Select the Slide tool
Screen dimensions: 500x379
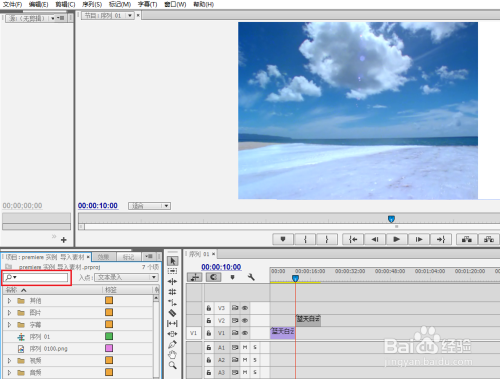[172, 334]
